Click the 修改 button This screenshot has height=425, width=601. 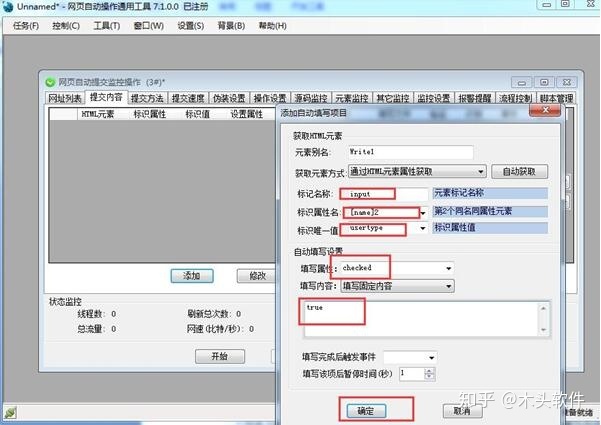pos(258,276)
